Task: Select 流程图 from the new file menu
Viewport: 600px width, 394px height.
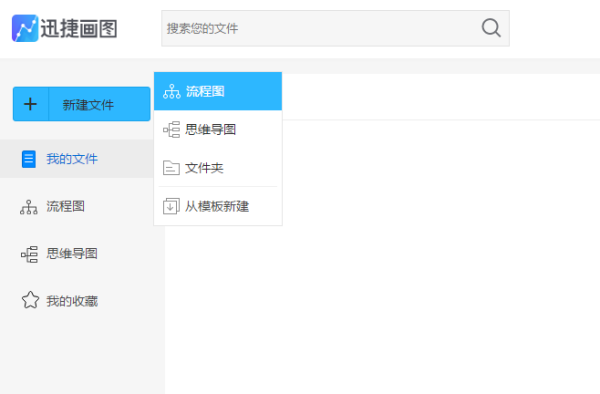Action: 218,91
